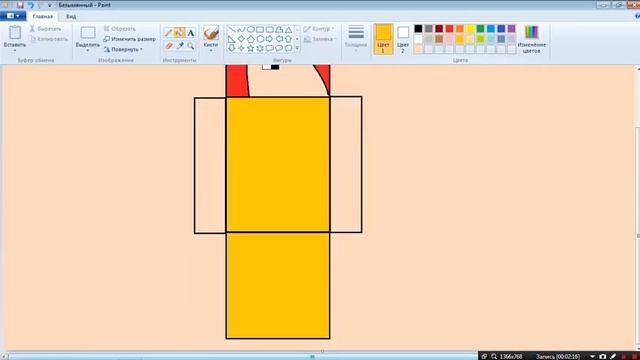
Task: Pick the yellow color swatch
Action: pyautogui.click(x=470, y=29)
